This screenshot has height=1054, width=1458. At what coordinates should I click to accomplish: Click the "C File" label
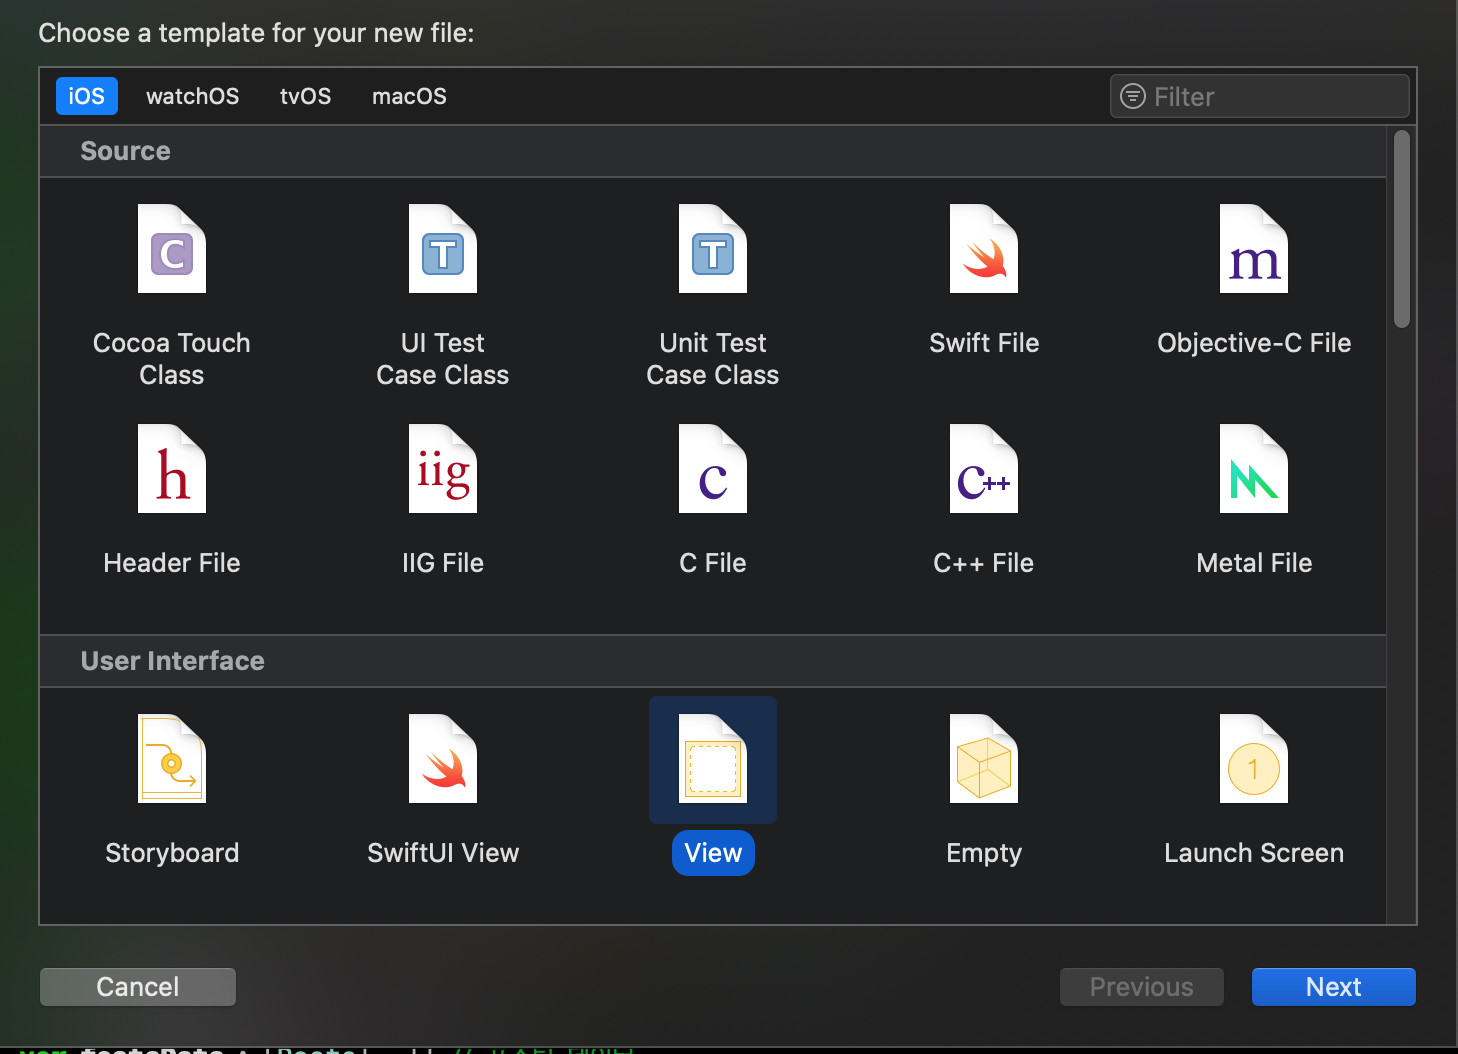point(713,563)
